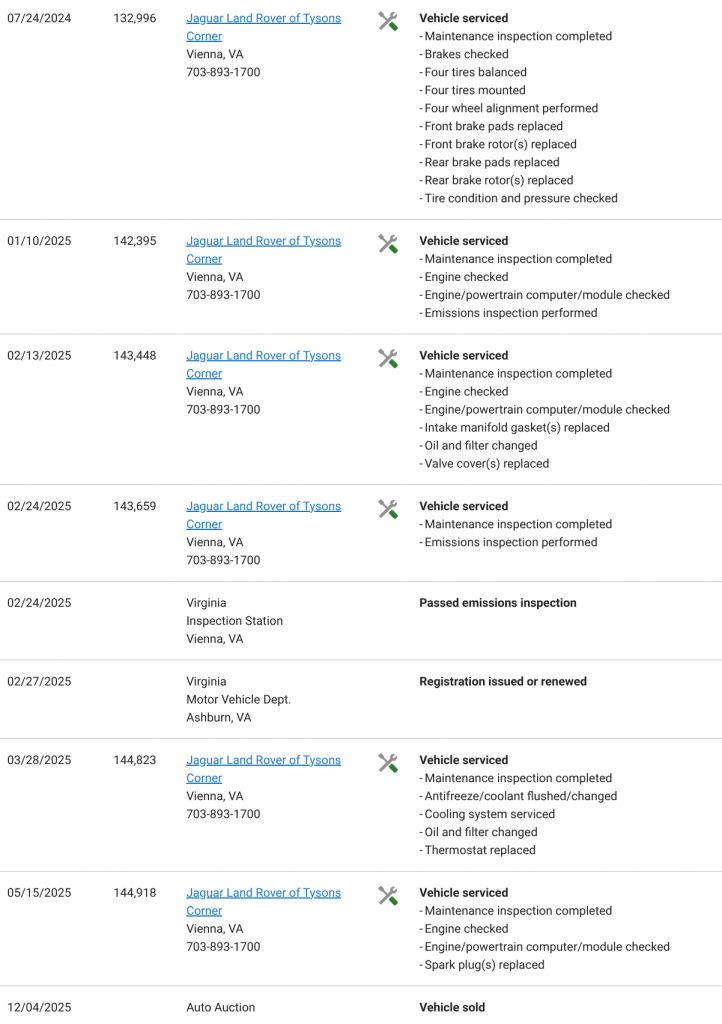The image size is (722, 1024).
Task: Click the Thermostat replaced service line
Action: coord(477,850)
